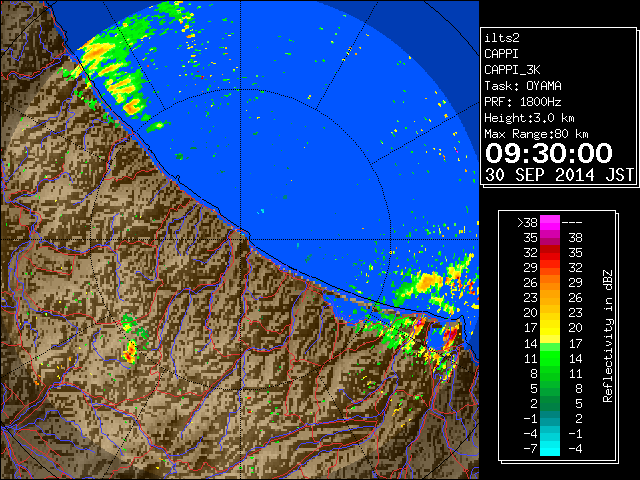The image size is (640, 480).
Task: Pick the dark red 32 to 35 swatch
Action: pos(550,253)
